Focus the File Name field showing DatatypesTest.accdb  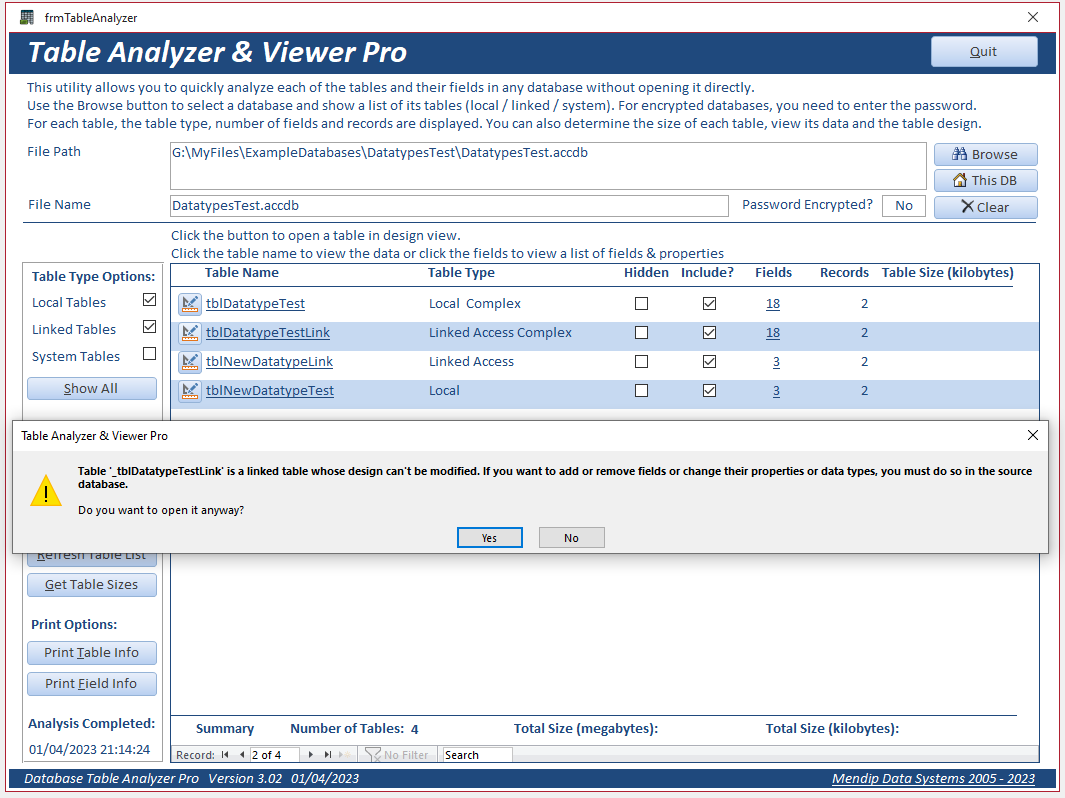[x=449, y=206]
